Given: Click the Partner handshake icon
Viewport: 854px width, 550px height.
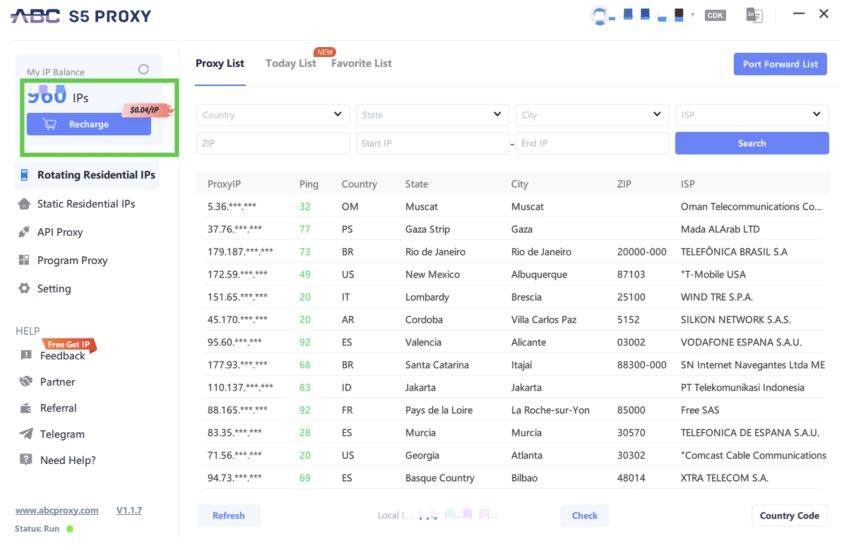Looking at the screenshot, I should click(26, 381).
